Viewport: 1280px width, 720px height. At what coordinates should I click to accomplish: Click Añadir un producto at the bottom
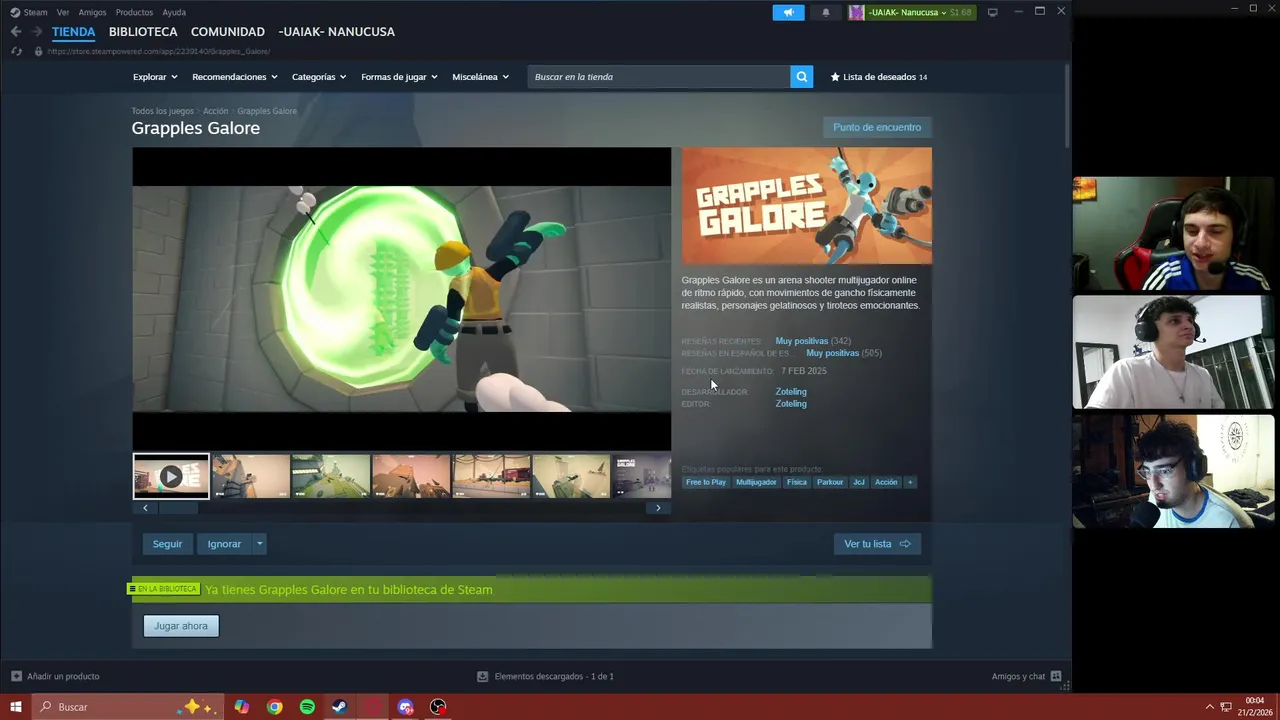[x=55, y=677]
